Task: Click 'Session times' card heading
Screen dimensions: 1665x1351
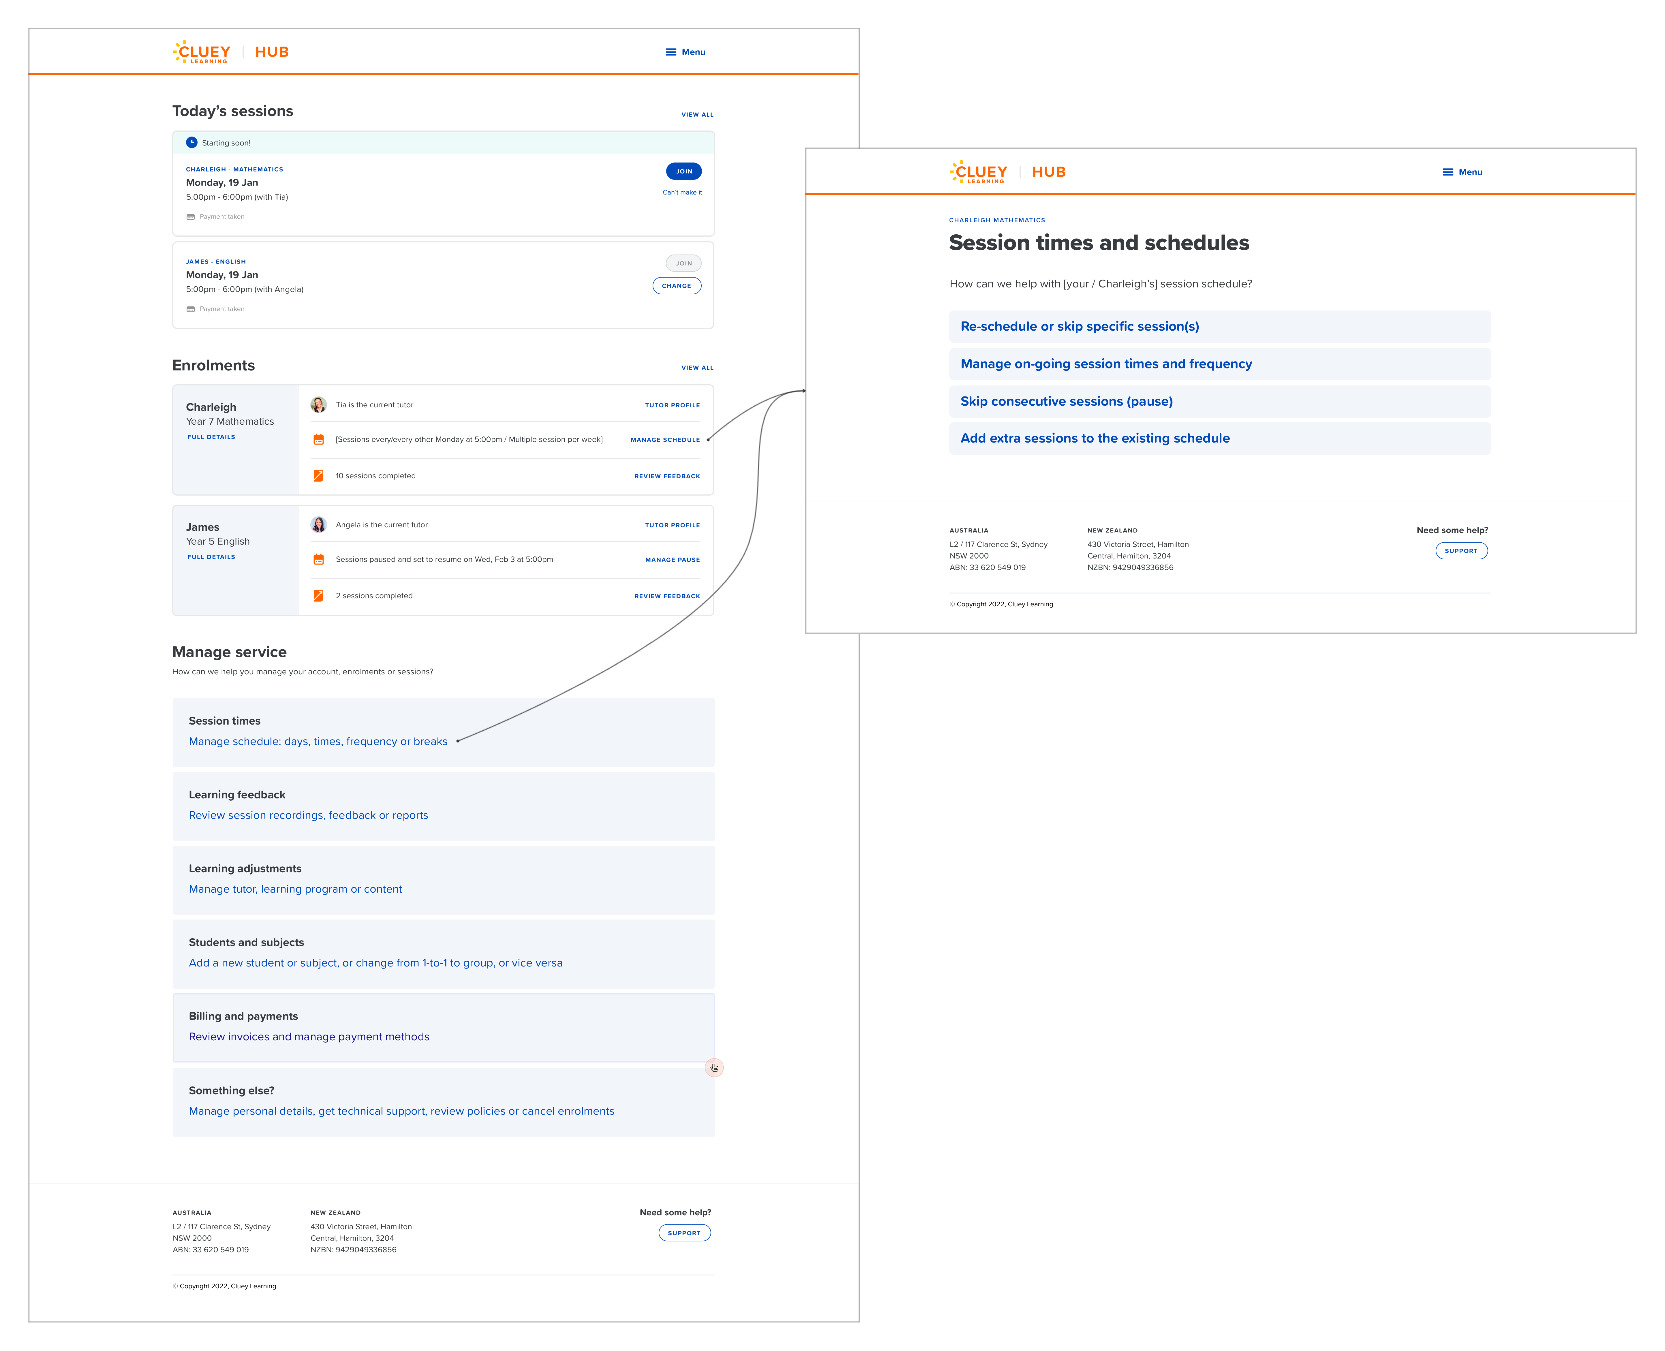Action: tap(225, 721)
